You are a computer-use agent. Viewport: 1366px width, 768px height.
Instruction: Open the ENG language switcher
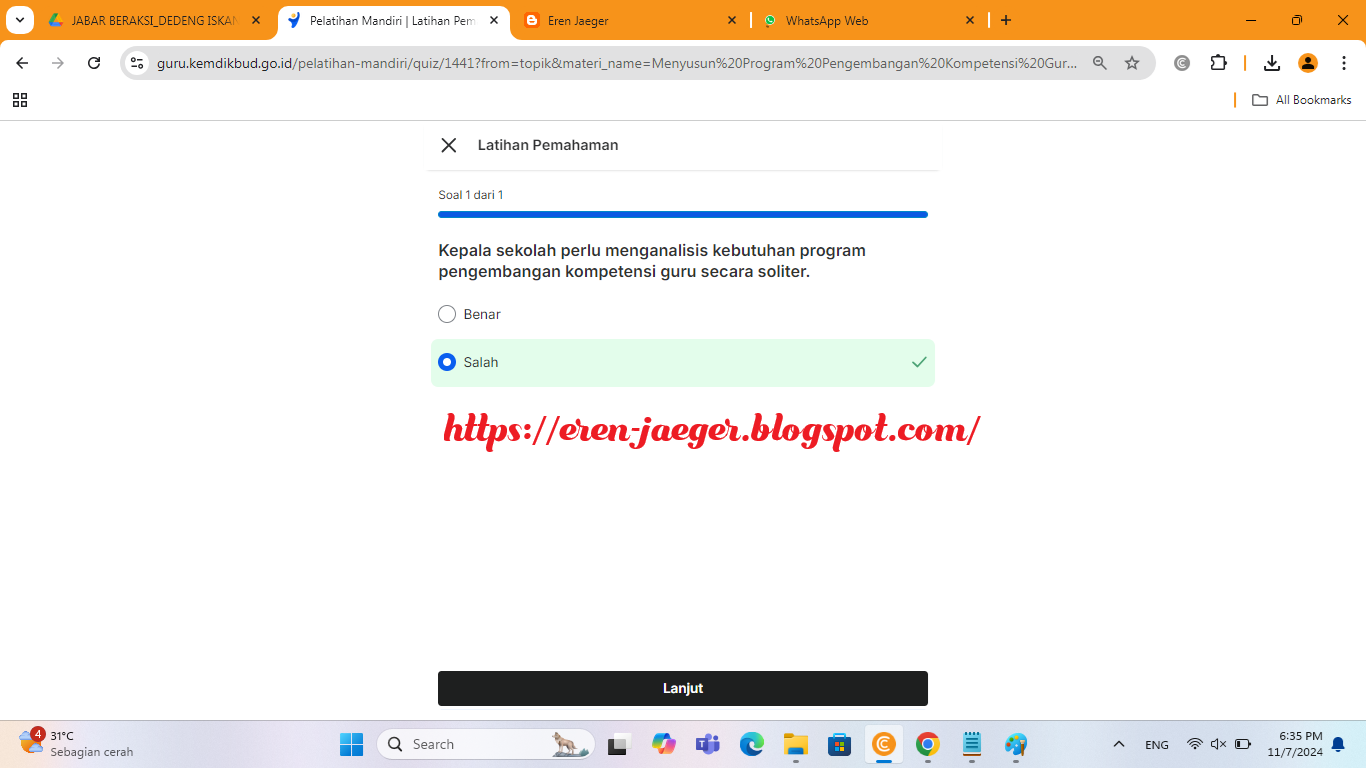point(1157,744)
